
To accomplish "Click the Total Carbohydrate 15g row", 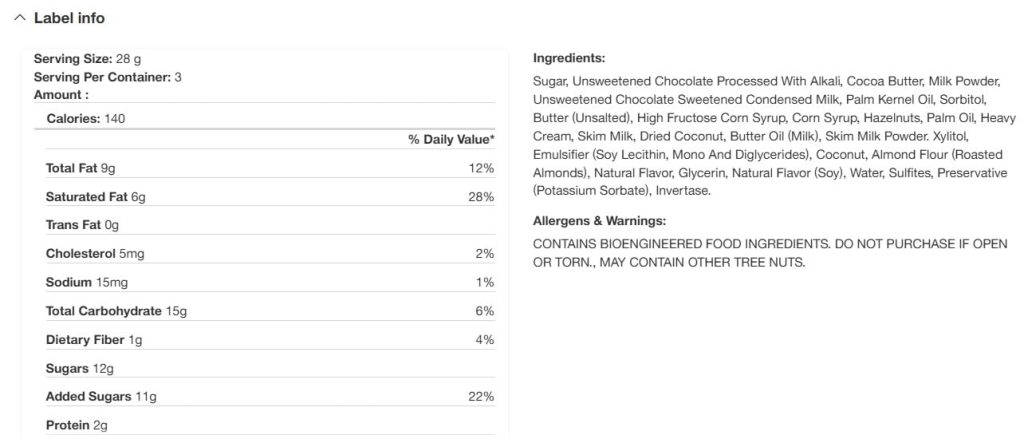I will pos(264,311).
